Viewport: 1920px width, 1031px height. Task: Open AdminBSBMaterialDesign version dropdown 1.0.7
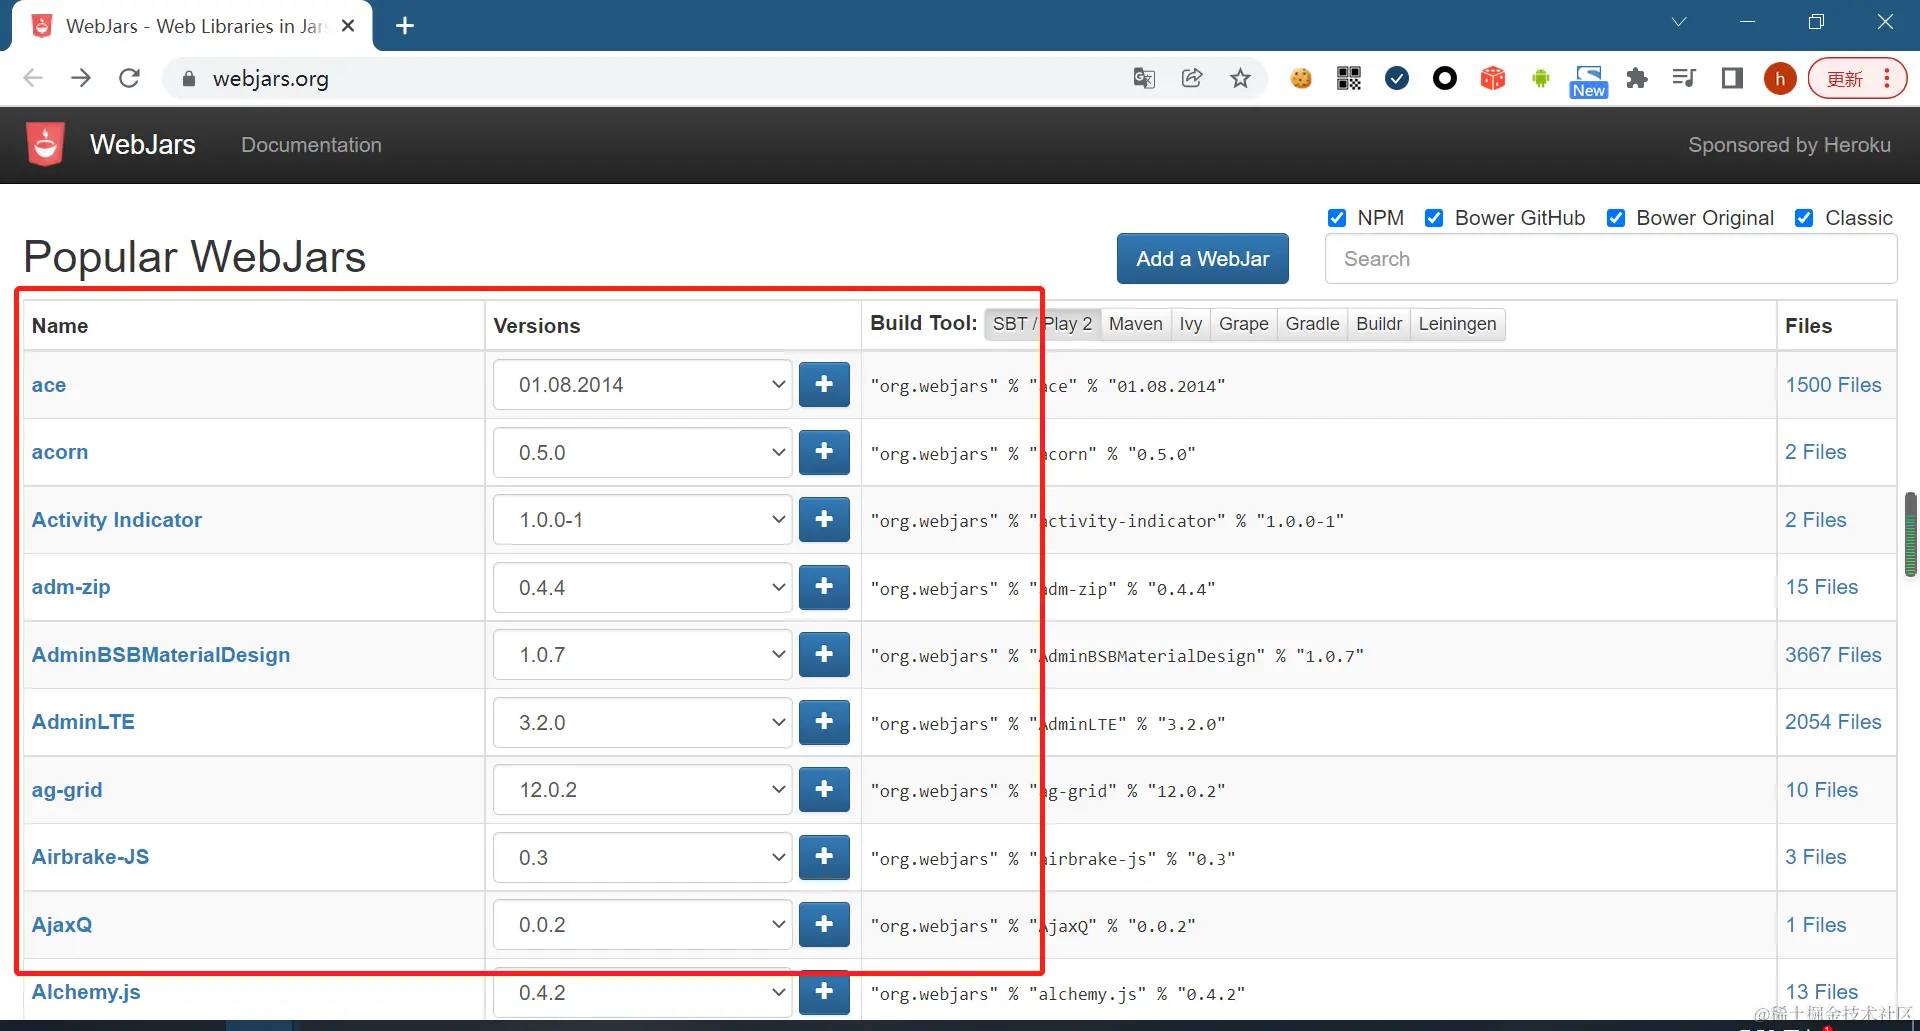click(643, 655)
